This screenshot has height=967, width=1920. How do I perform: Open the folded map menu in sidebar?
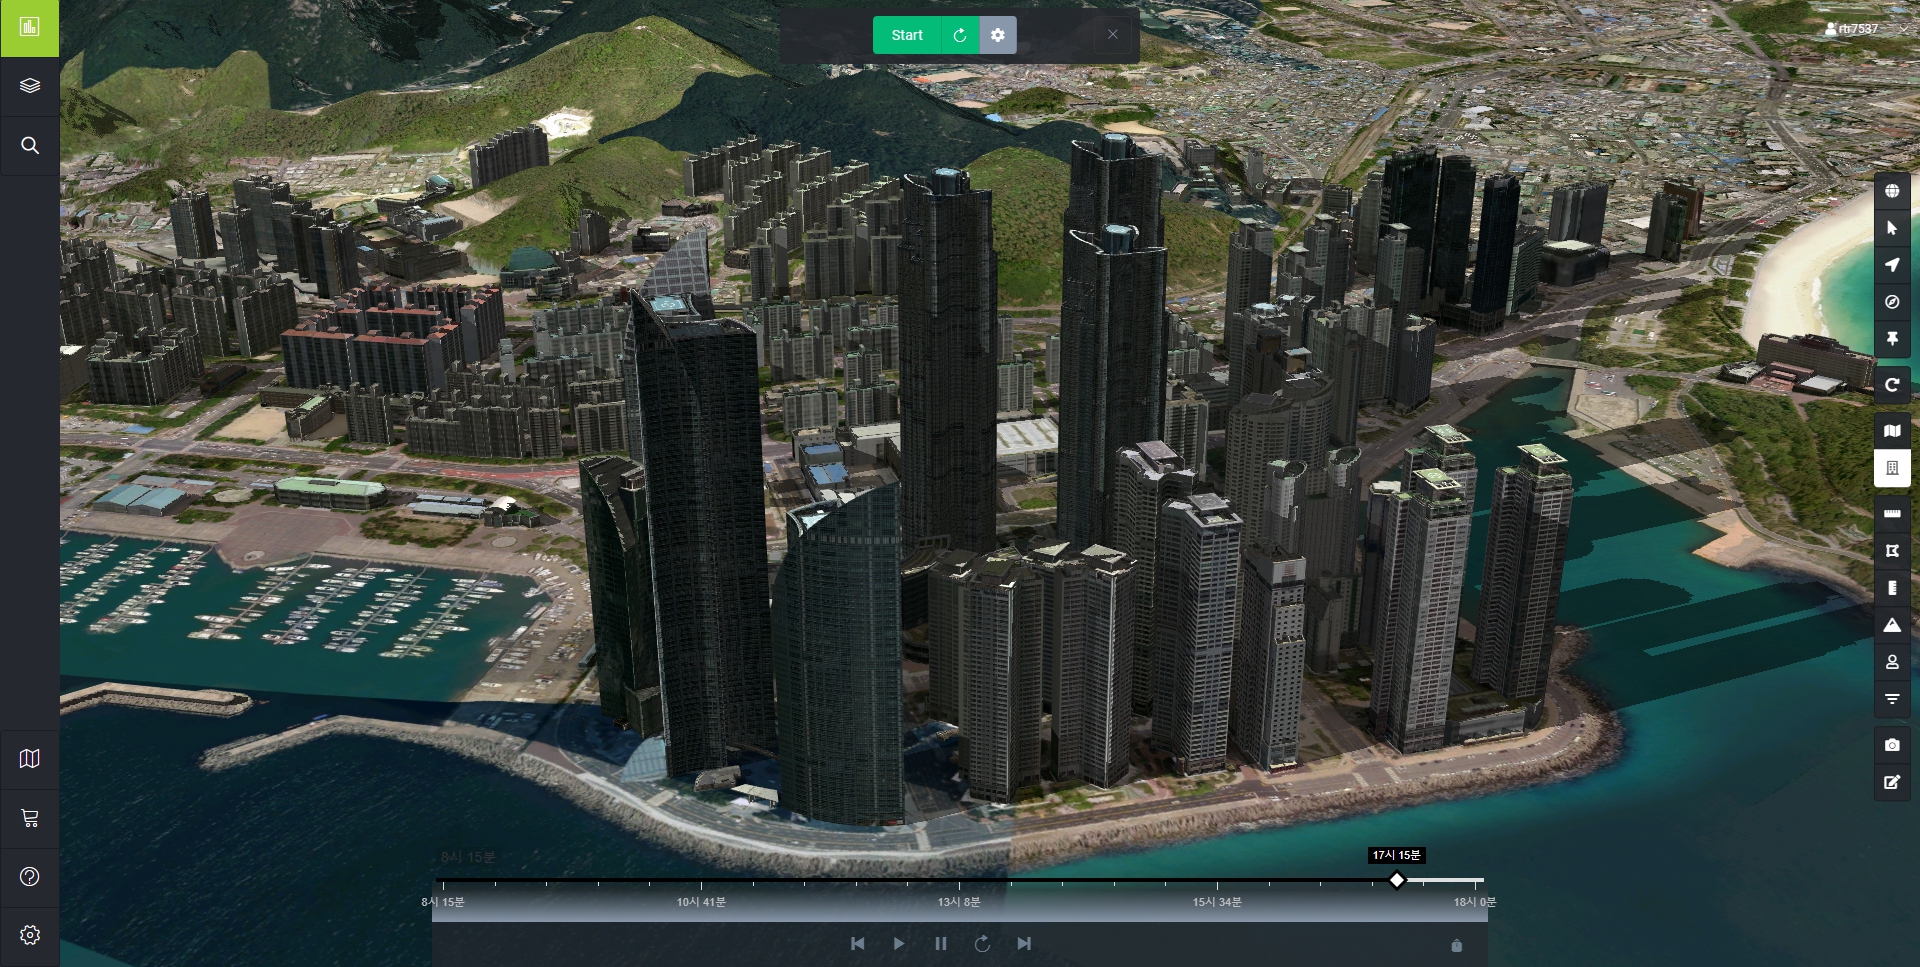30,759
